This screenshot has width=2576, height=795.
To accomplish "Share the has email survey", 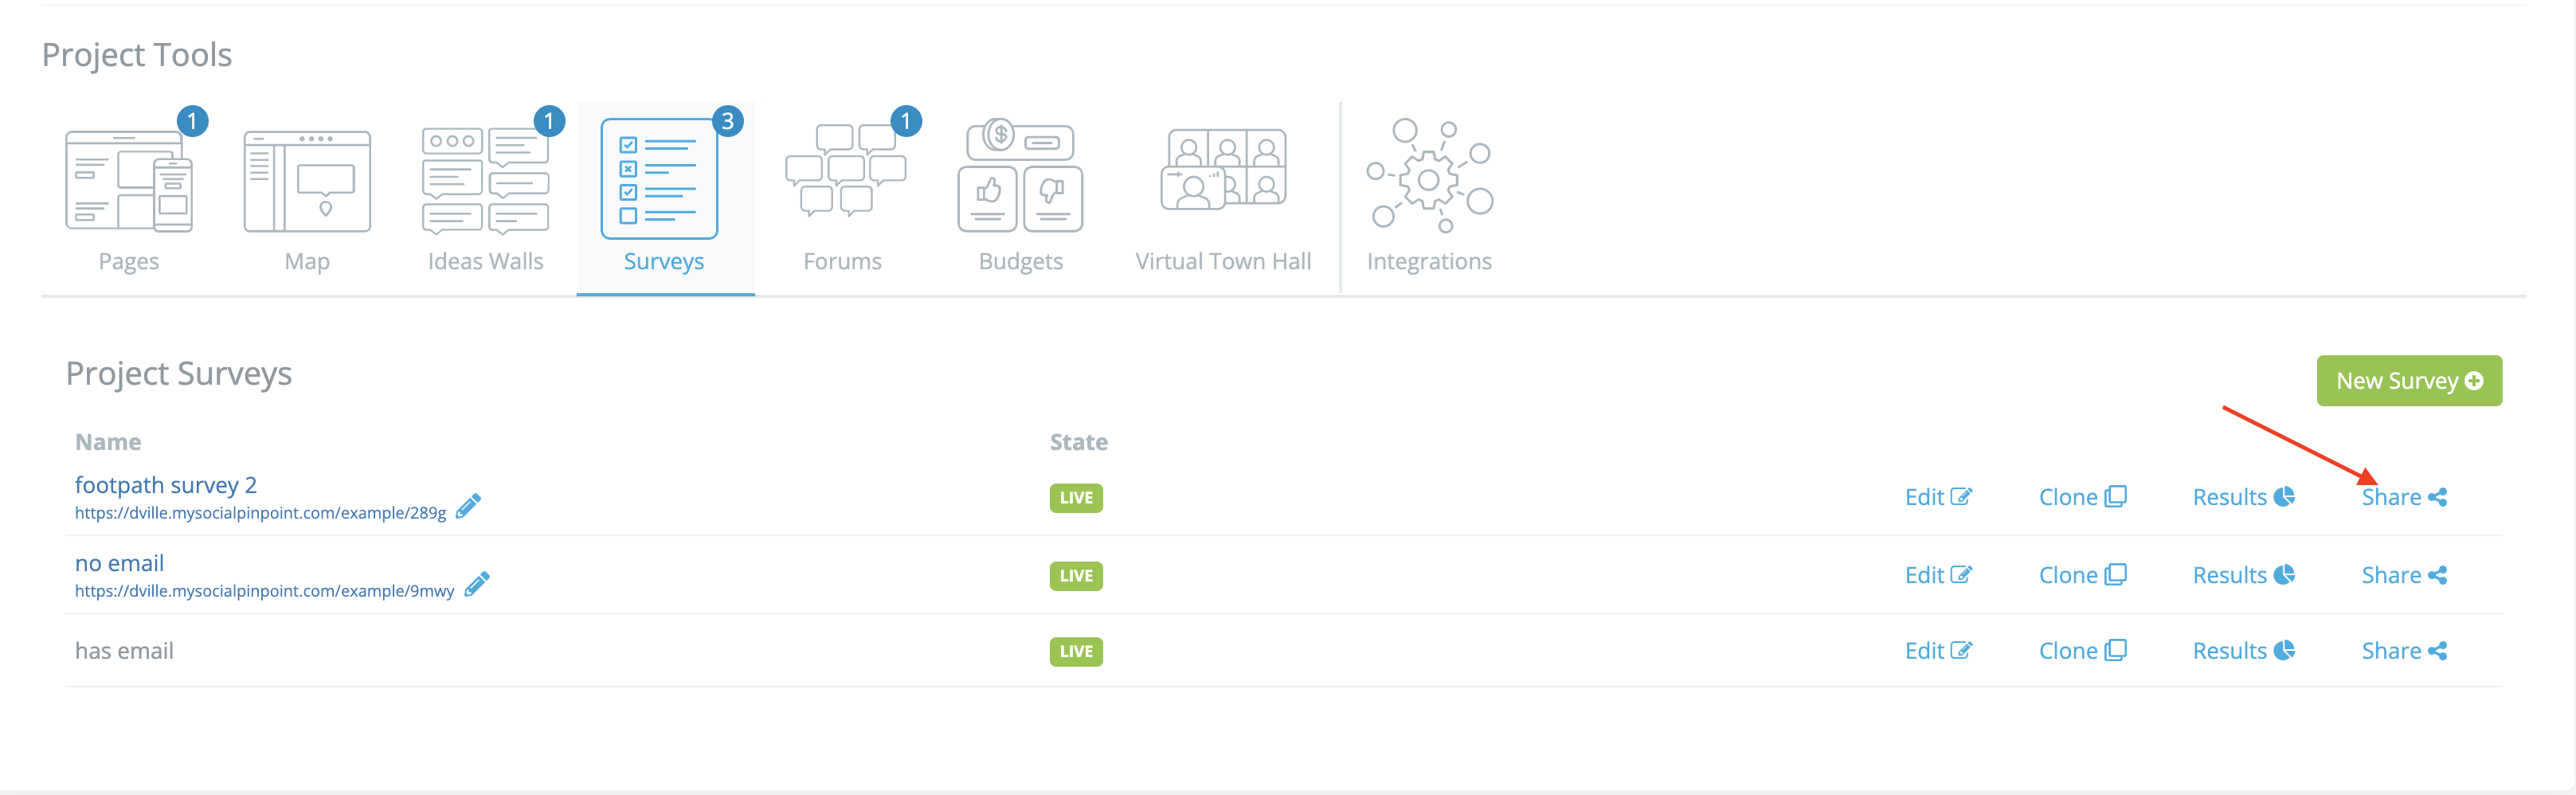I will [2403, 651].
